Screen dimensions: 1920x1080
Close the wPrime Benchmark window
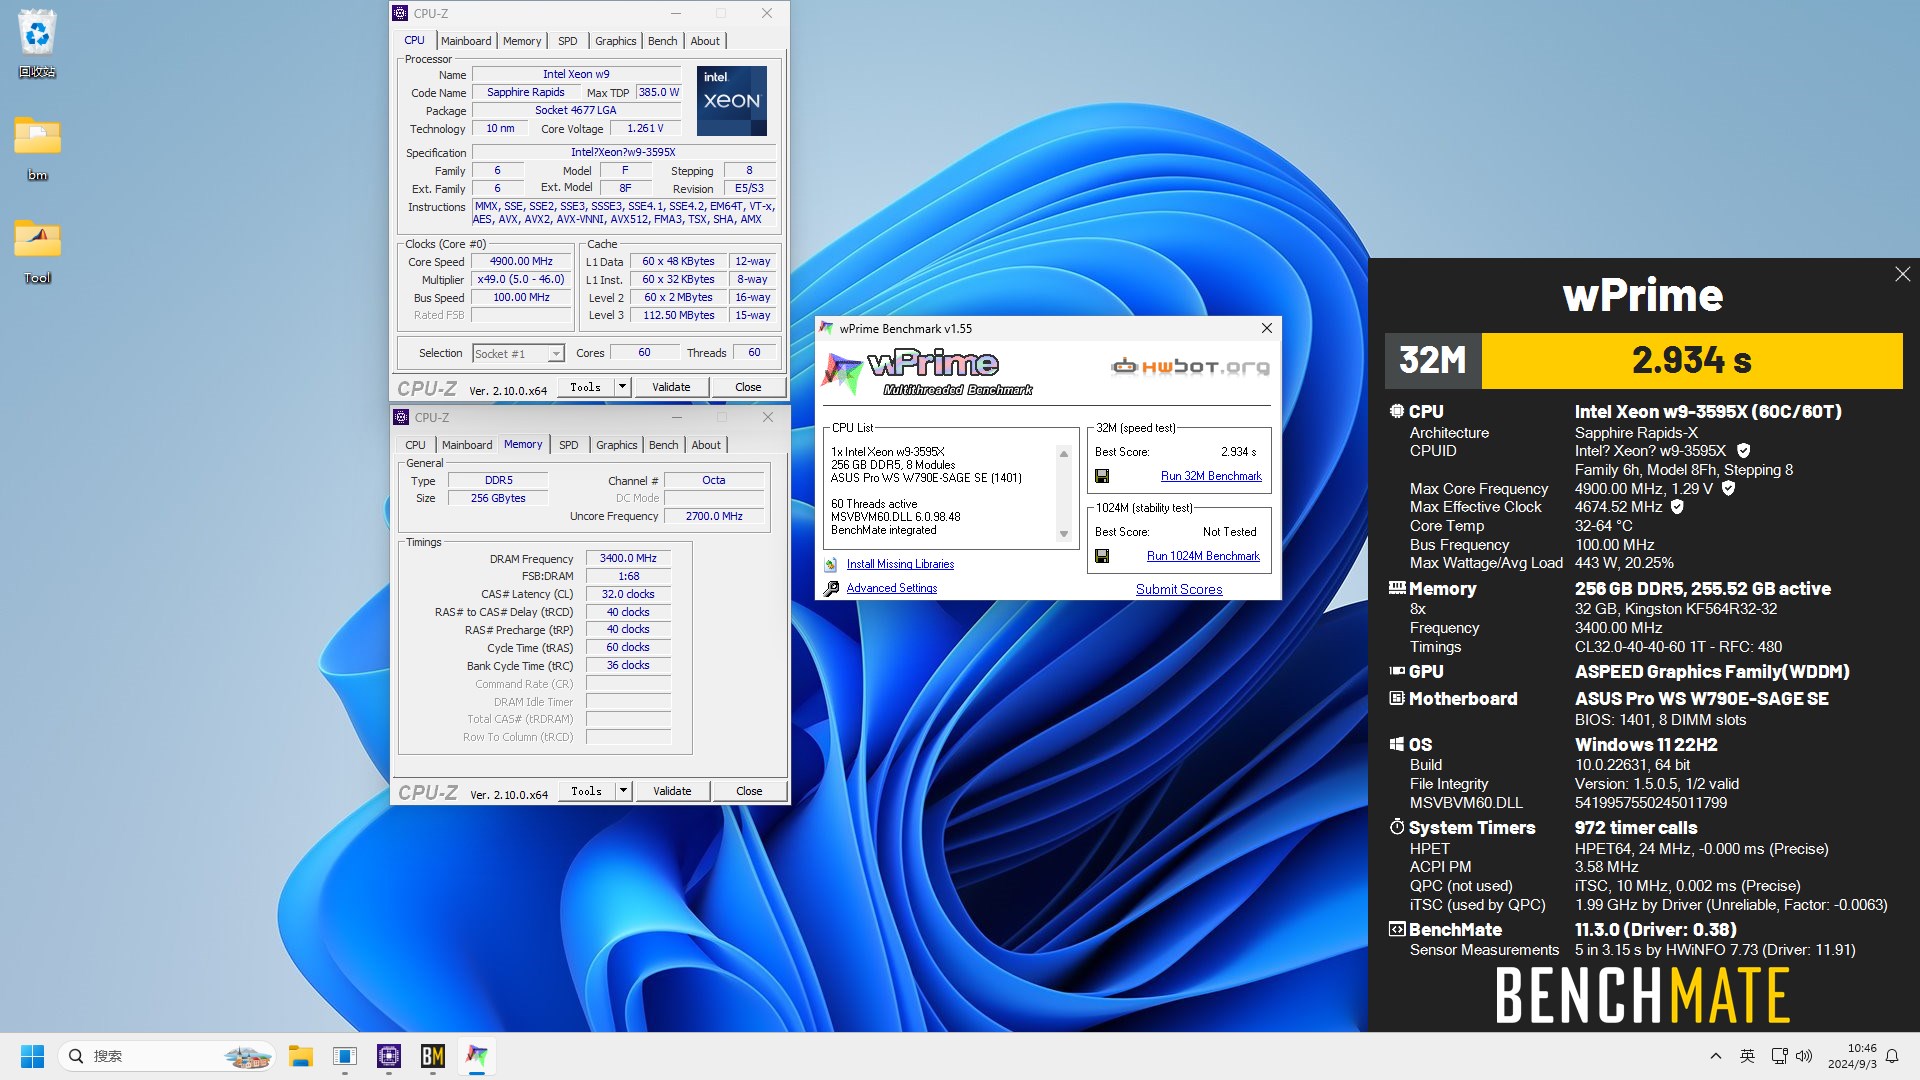pos(1266,328)
